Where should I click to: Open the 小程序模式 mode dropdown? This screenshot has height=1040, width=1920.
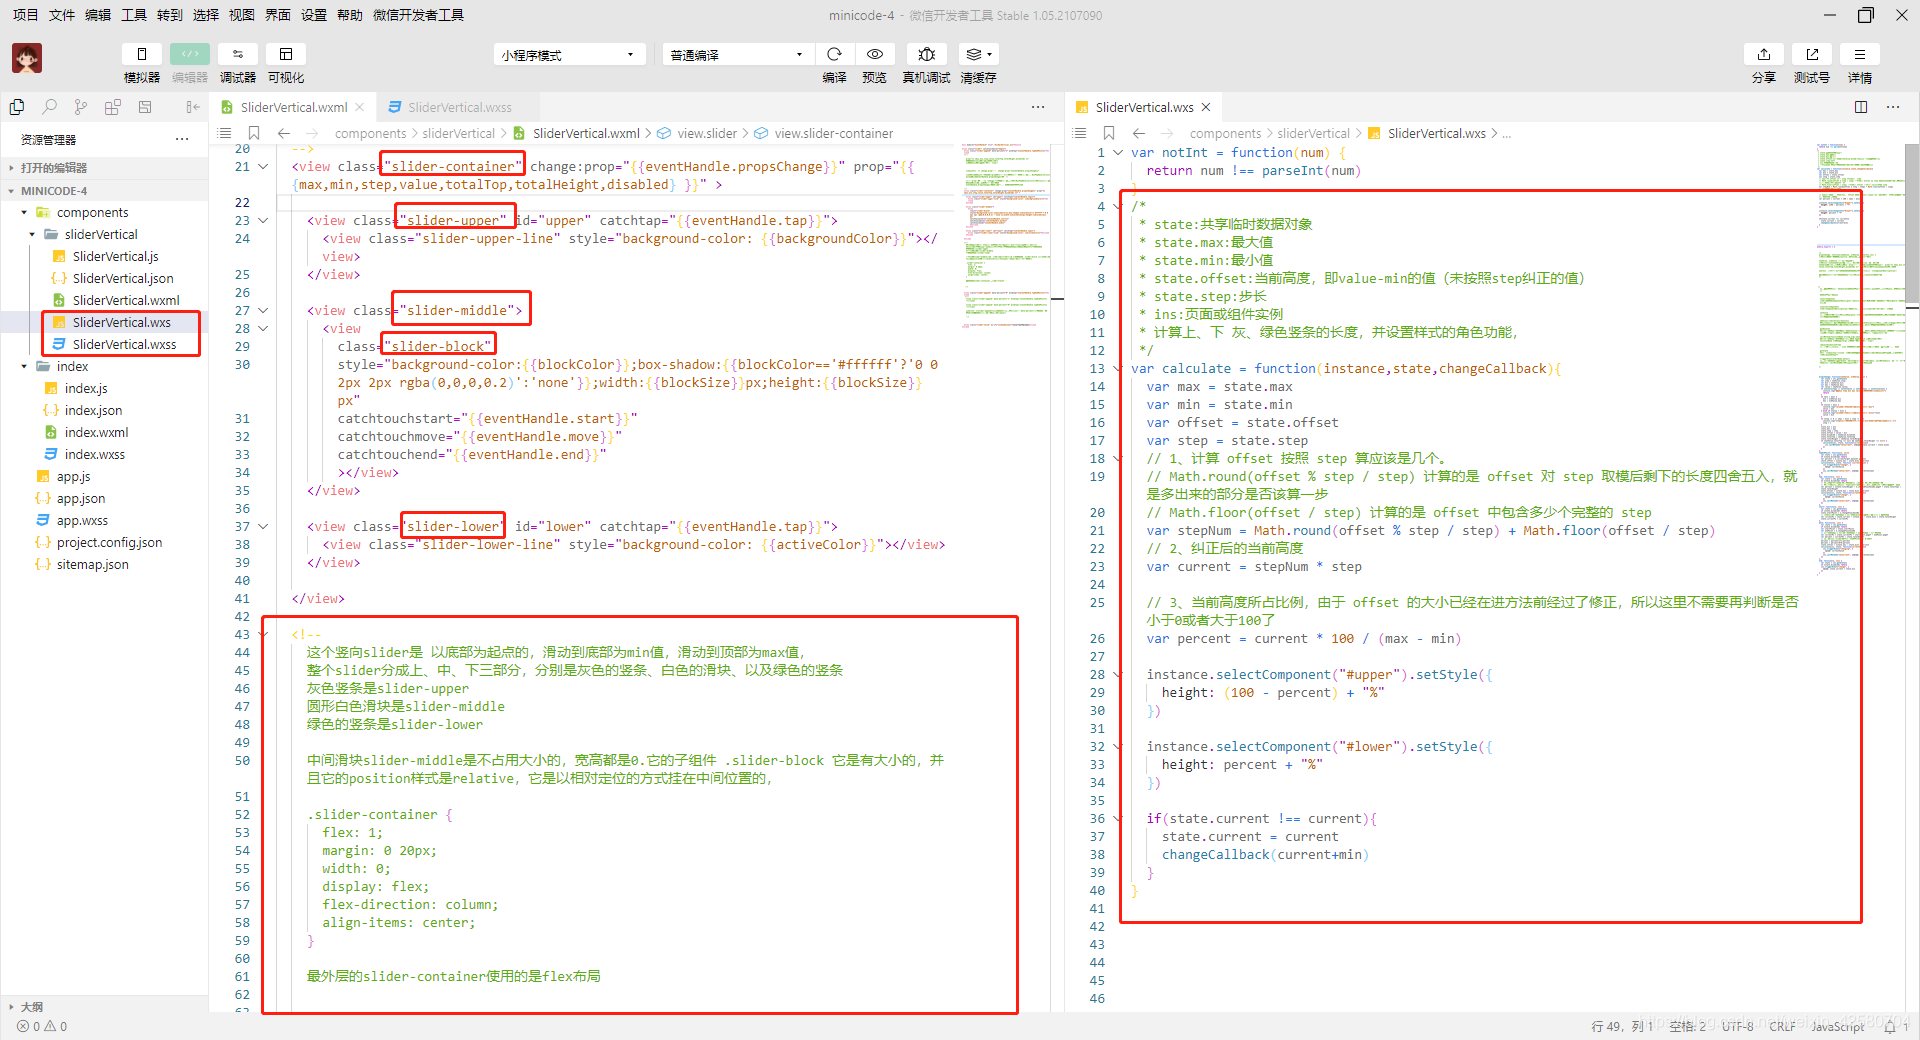pyautogui.click(x=569, y=54)
